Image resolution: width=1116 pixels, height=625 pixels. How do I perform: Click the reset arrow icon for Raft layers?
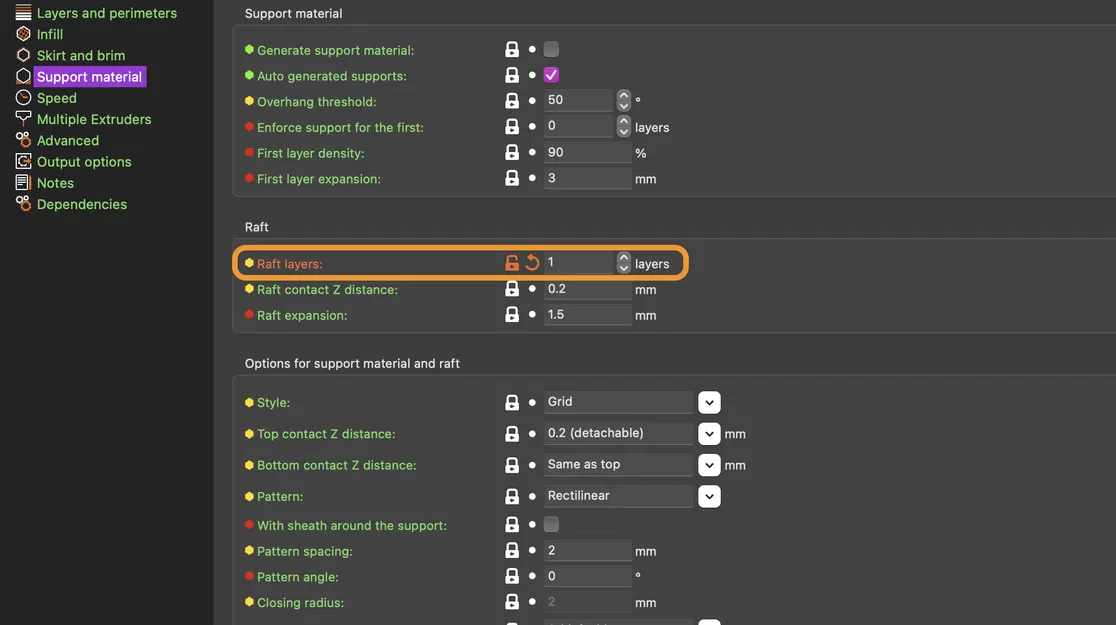point(532,263)
